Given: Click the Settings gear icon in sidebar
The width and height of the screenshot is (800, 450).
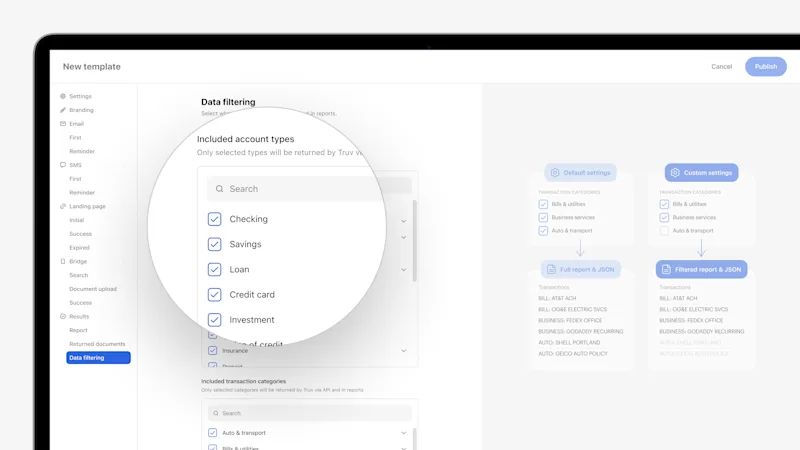Looking at the screenshot, I should tap(63, 96).
